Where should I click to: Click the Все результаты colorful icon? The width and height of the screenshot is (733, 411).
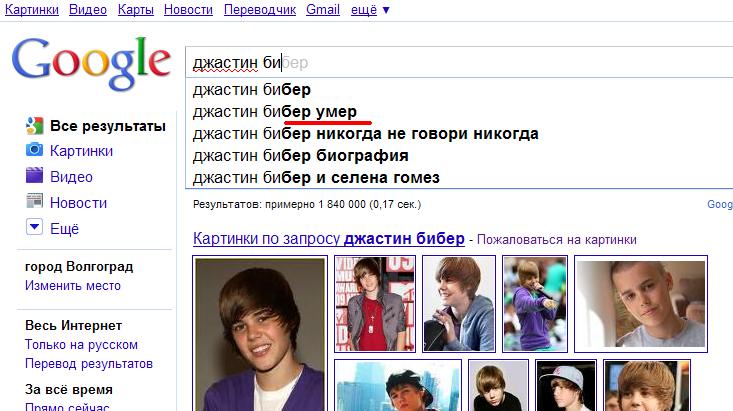coord(35,126)
